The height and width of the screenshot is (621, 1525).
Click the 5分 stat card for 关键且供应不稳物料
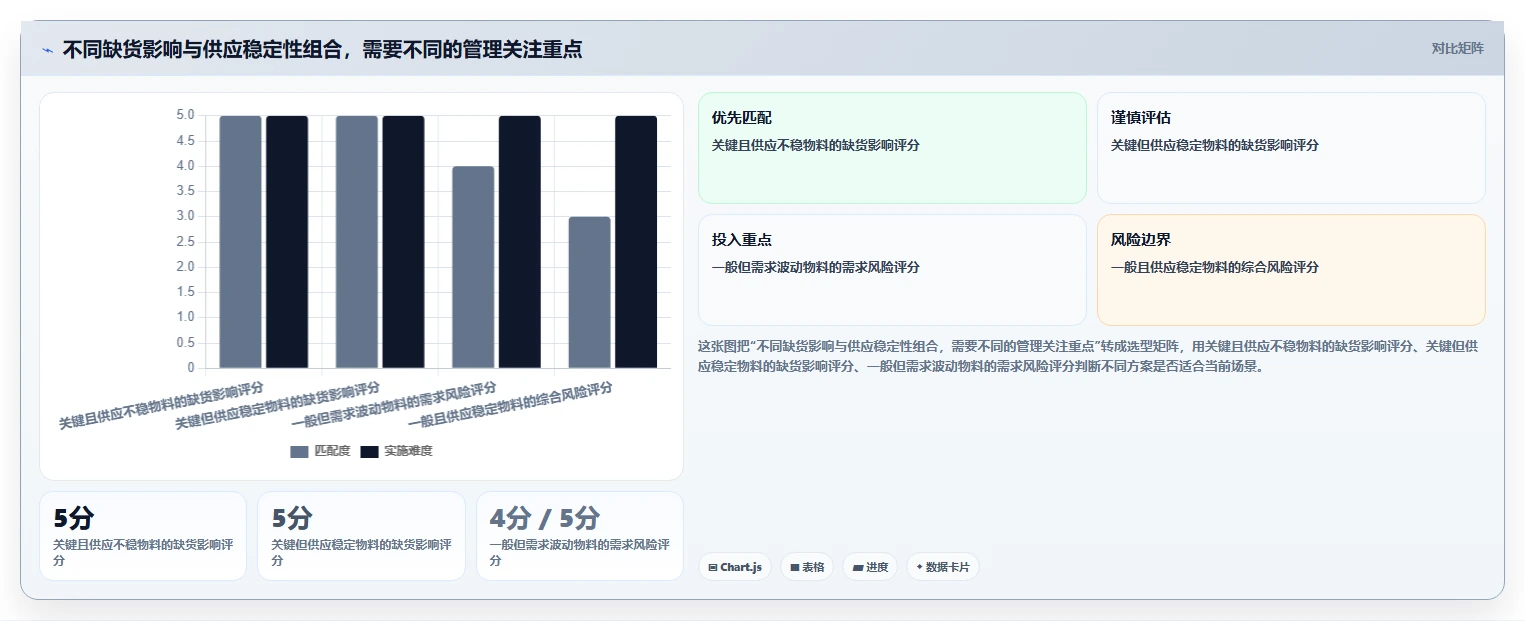(143, 536)
